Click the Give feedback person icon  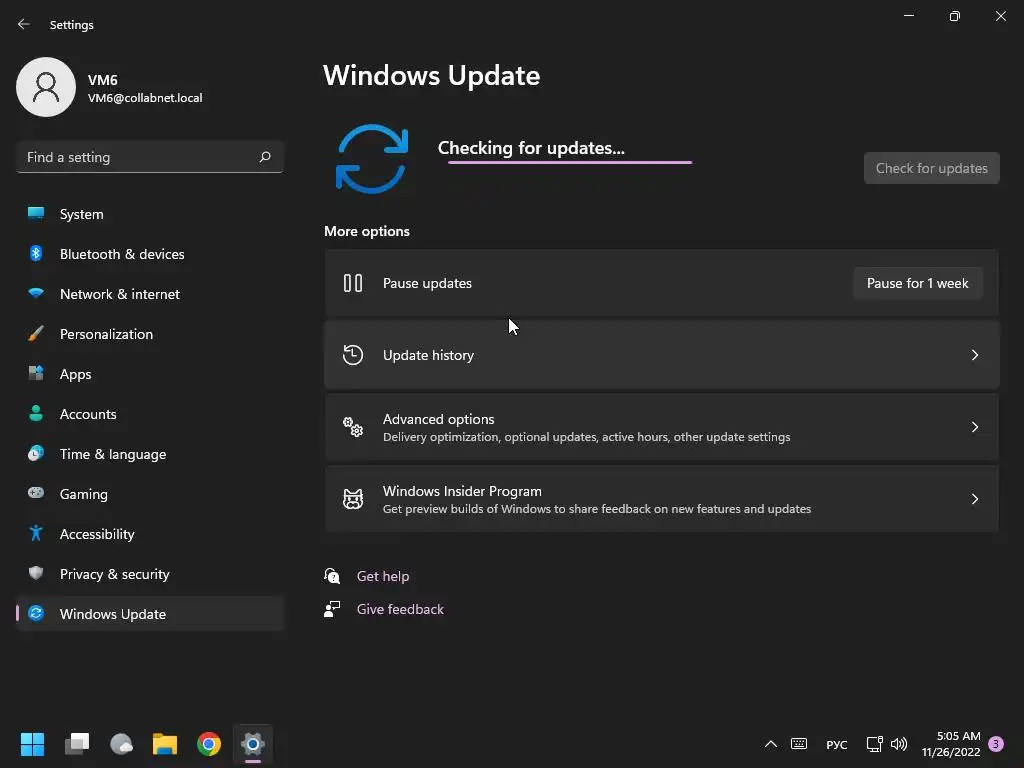[332, 609]
